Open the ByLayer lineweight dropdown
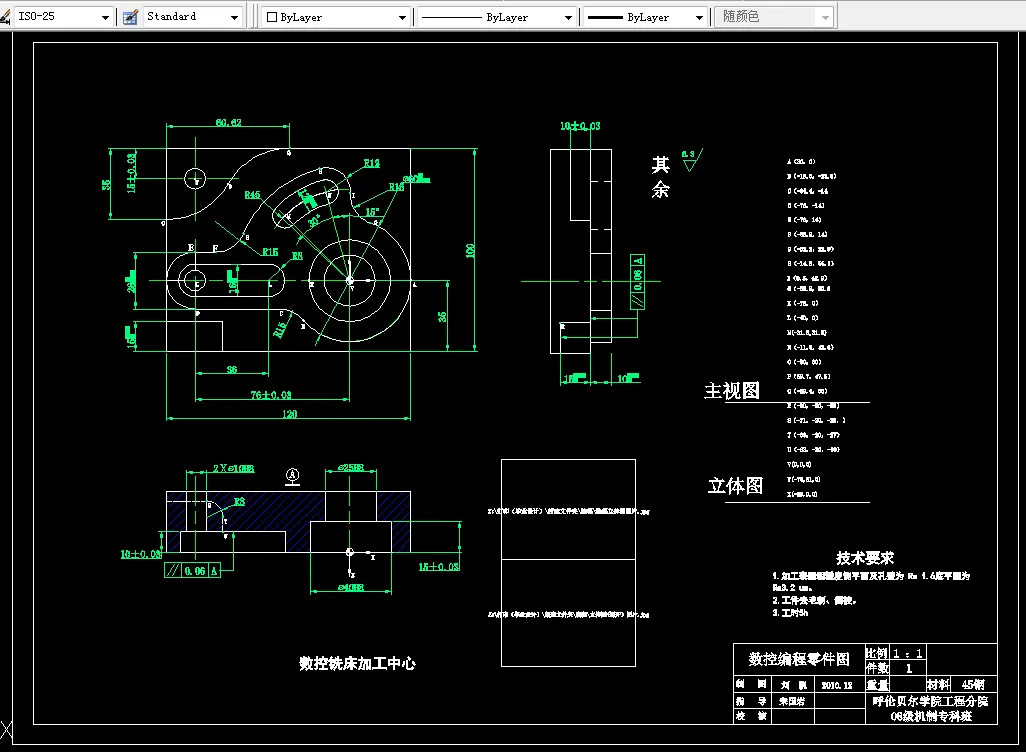Image resolution: width=1026 pixels, height=752 pixels. pyautogui.click(x=699, y=18)
